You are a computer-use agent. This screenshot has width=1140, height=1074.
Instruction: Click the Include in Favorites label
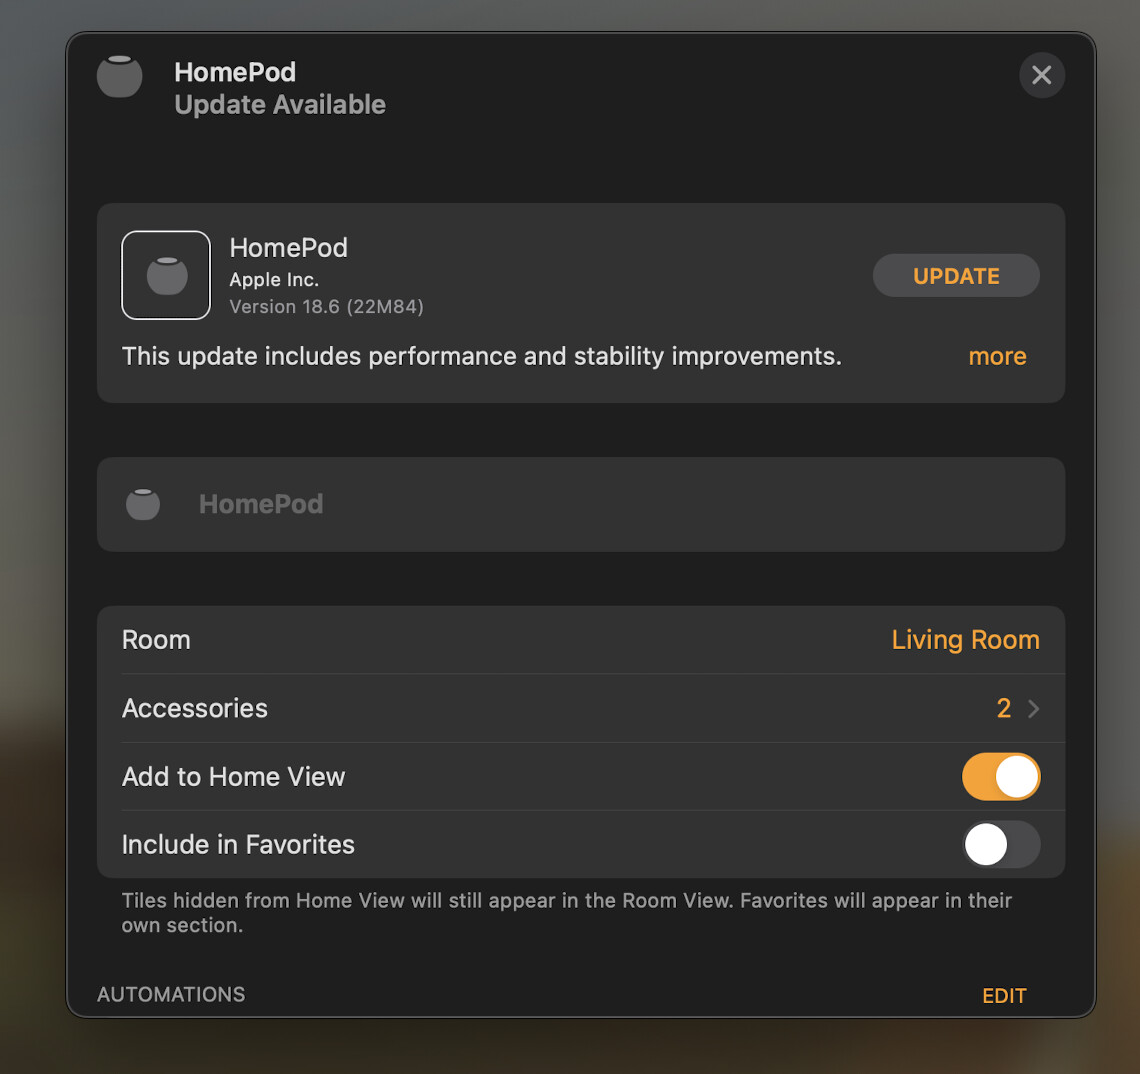(238, 844)
